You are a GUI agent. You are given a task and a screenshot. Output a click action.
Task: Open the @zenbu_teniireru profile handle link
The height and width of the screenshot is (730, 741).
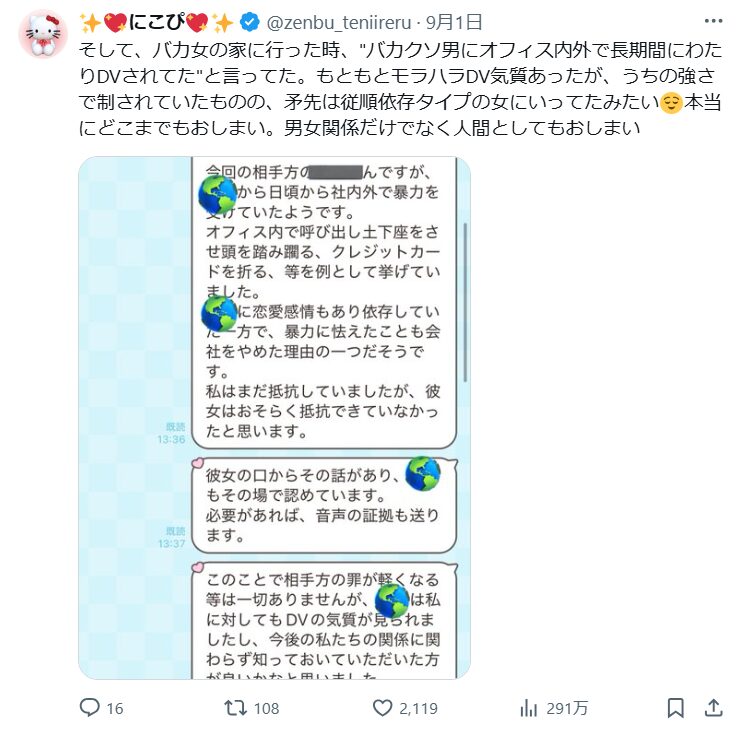point(339,22)
